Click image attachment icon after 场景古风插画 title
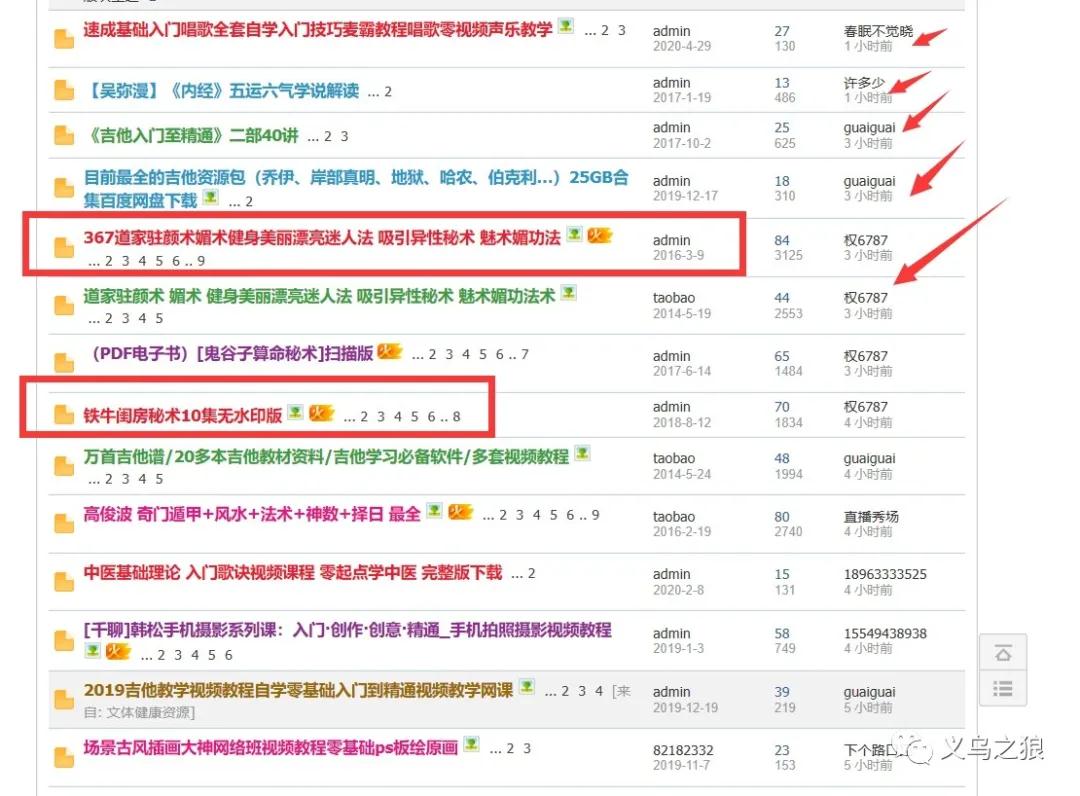Image resolution: width=1080 pixels, height=796 pixels. (471, 745)
